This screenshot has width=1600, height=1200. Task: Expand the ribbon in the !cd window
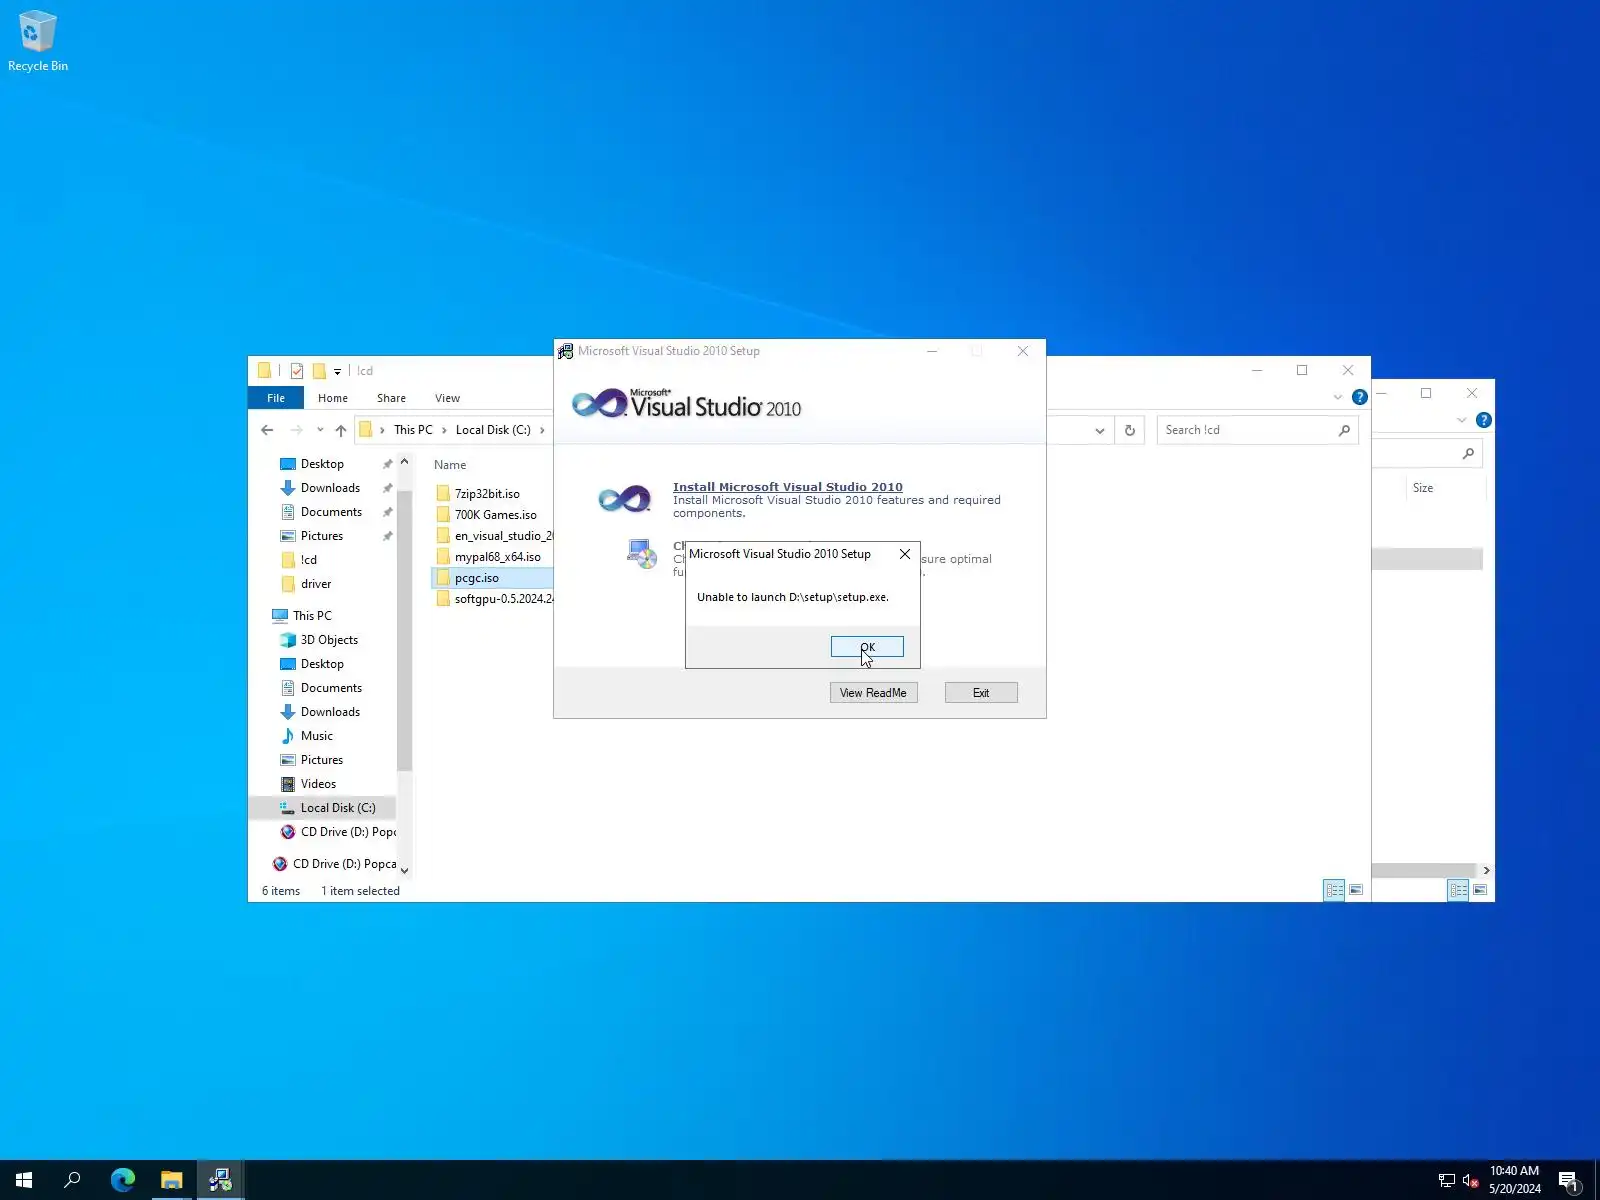point(1338,397)
